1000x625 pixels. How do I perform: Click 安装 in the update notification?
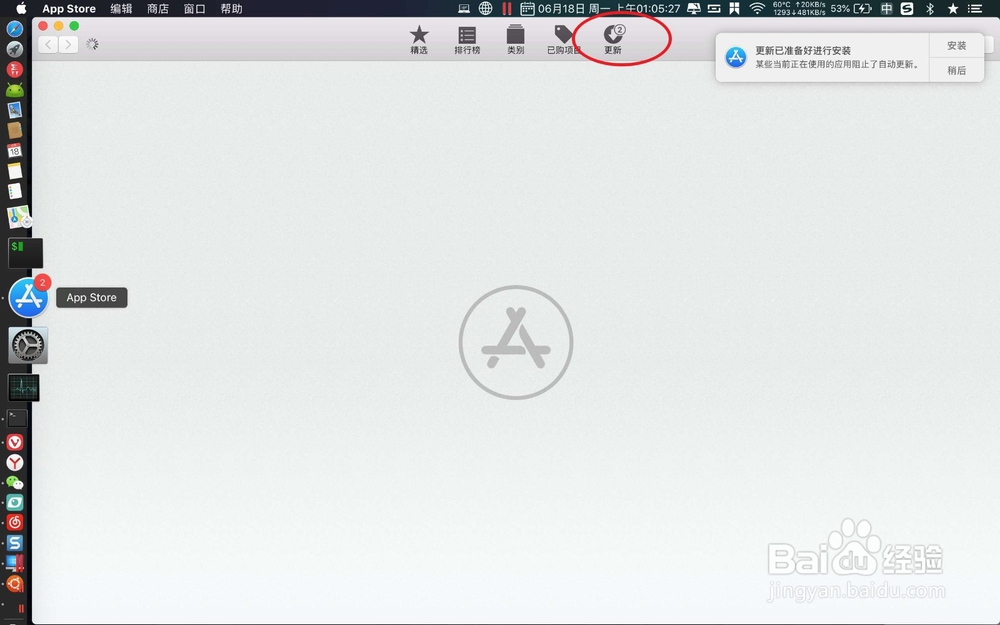(956, 45)
